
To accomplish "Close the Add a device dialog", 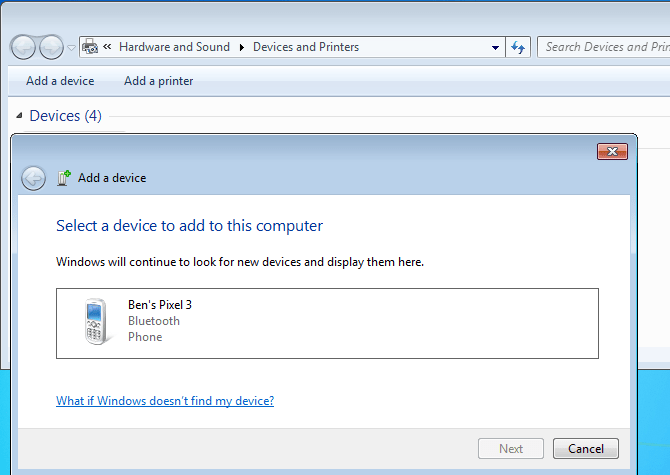I will click(612, 152).
